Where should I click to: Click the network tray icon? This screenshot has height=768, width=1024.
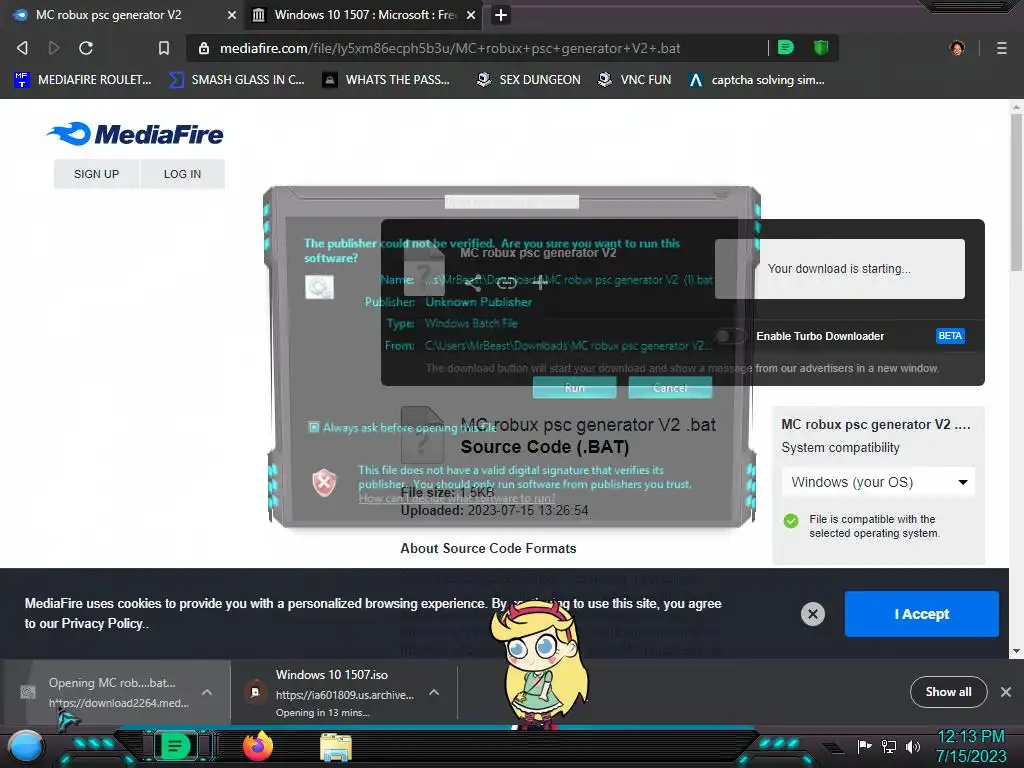(x=889, y=746)
